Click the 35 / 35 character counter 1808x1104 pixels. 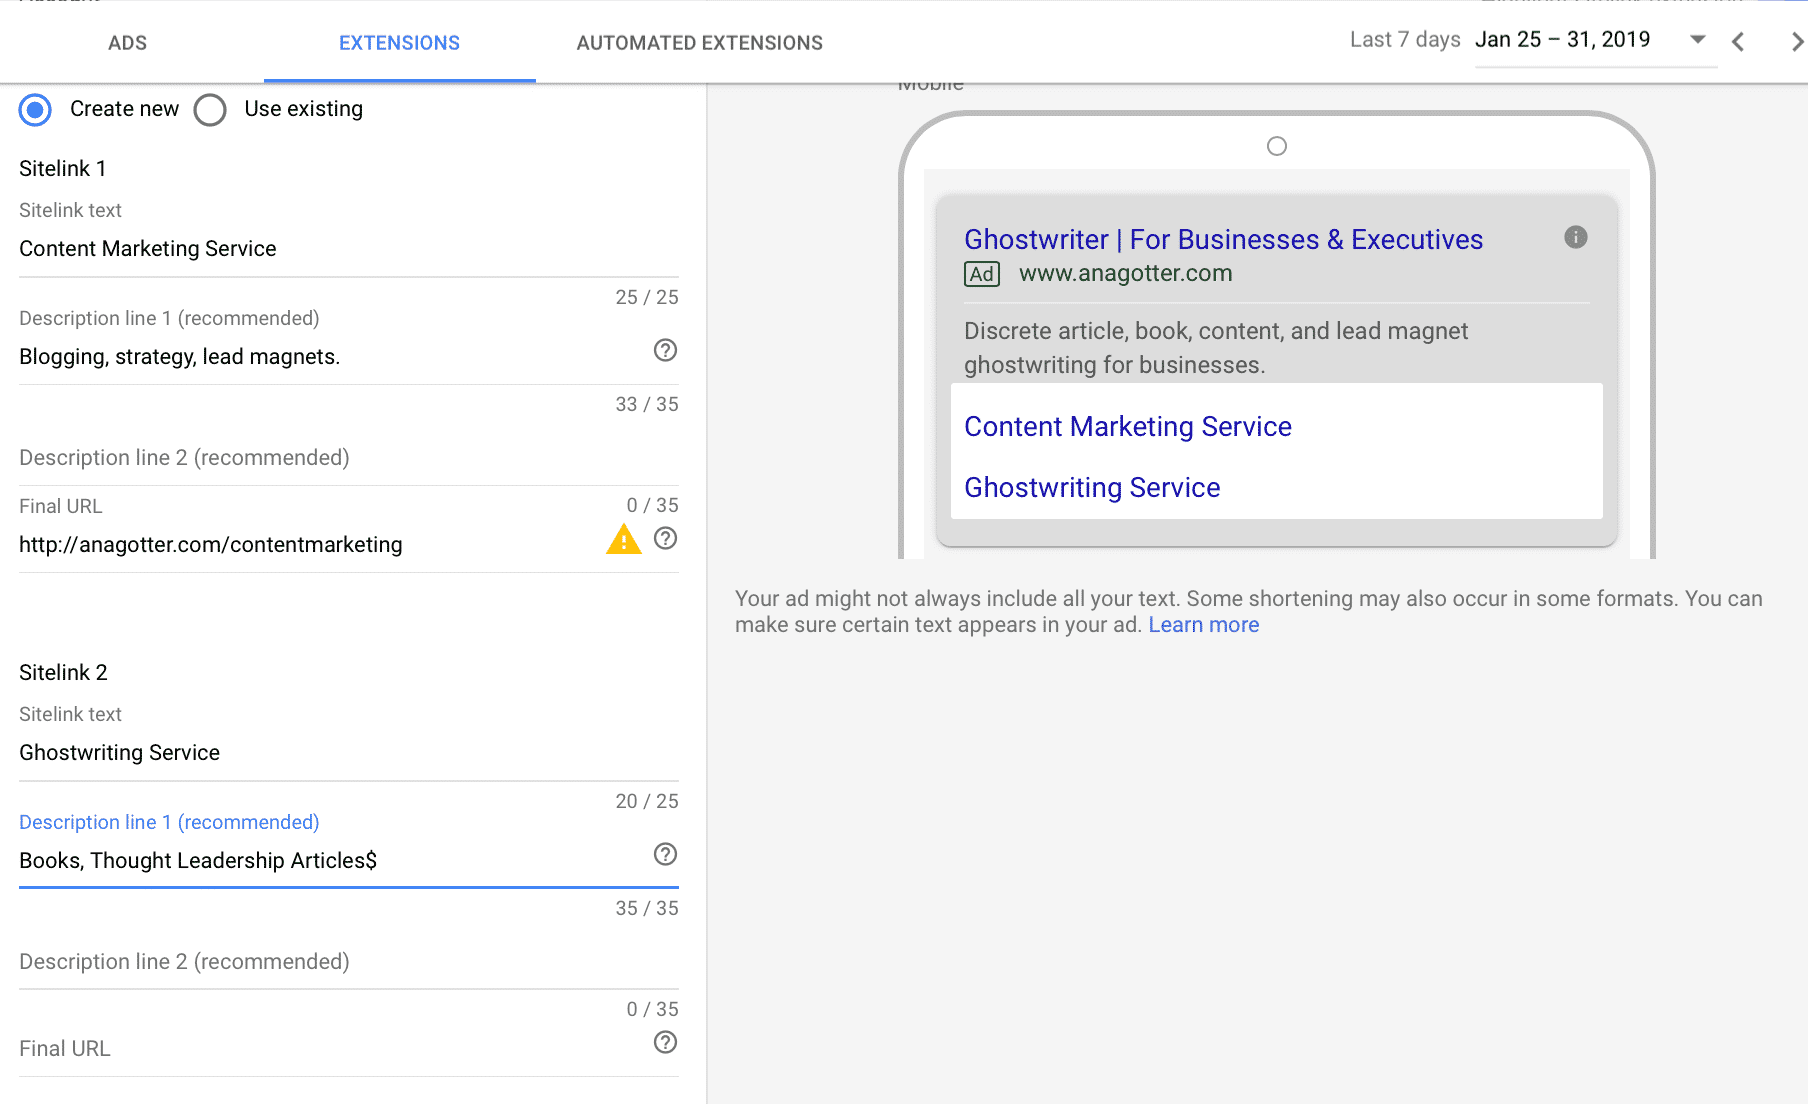coord(647,908)
